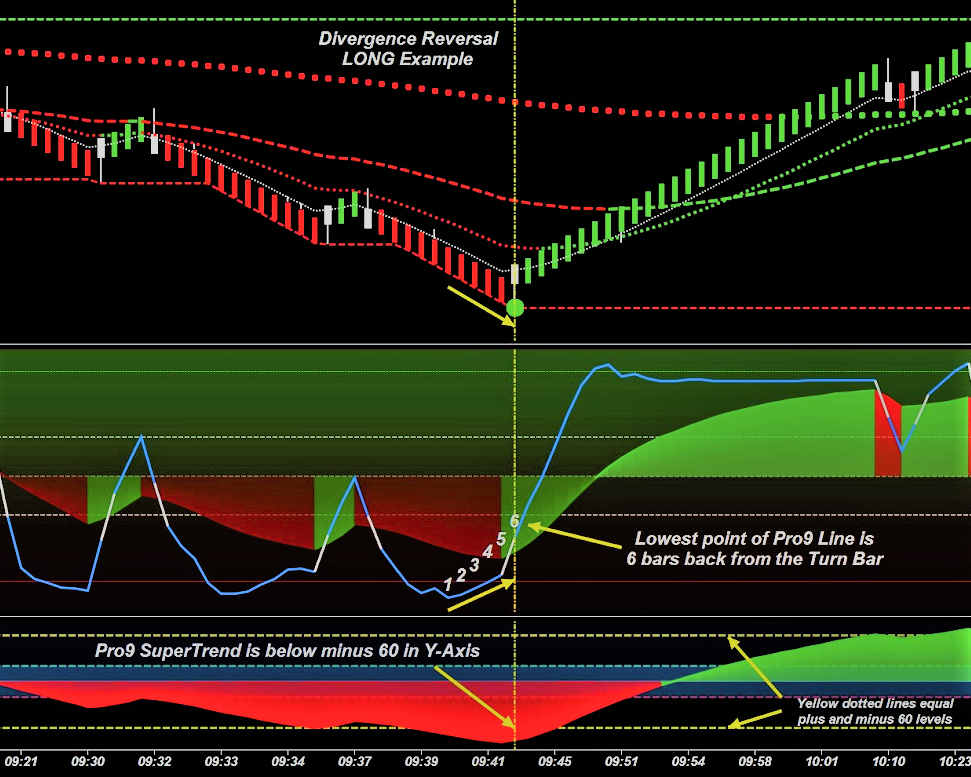971x777 pixels.
Task: Click the 09:41 time axis label
Action: tap(488, 761)
